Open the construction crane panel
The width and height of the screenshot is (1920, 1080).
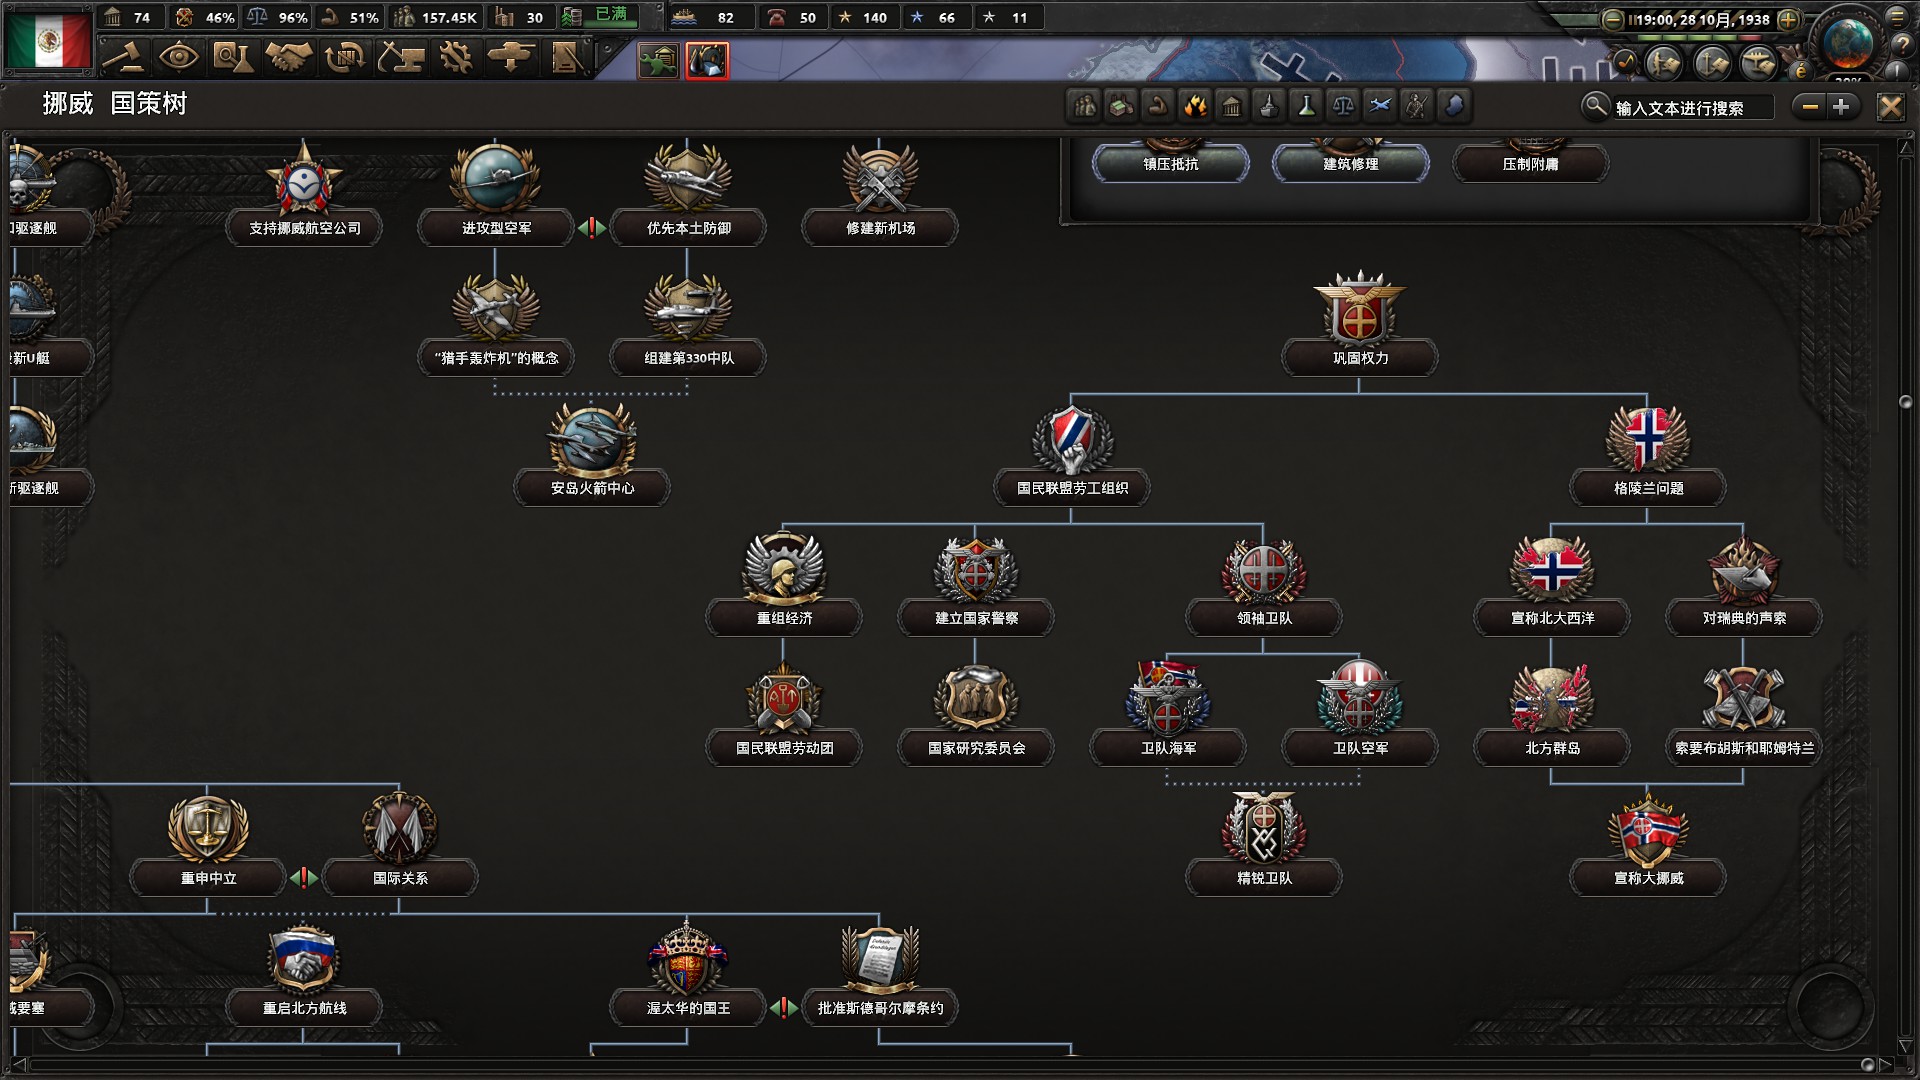click(400, 57)
